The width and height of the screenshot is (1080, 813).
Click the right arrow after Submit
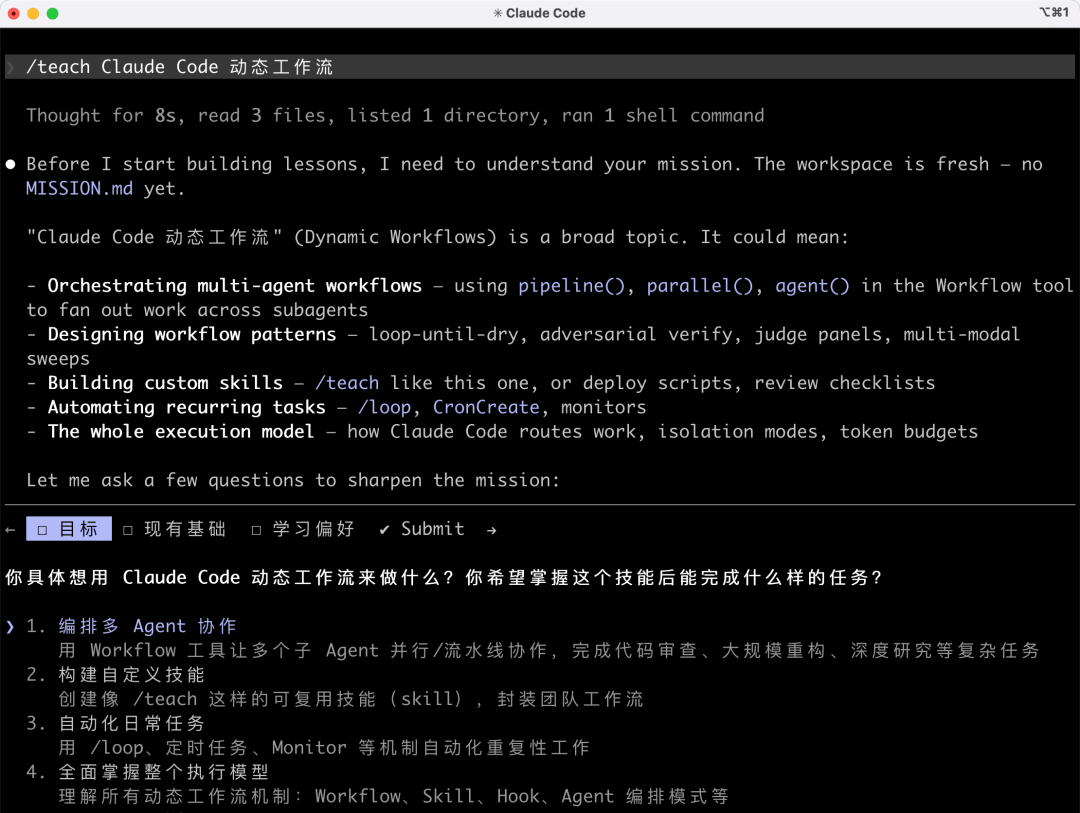491,530
